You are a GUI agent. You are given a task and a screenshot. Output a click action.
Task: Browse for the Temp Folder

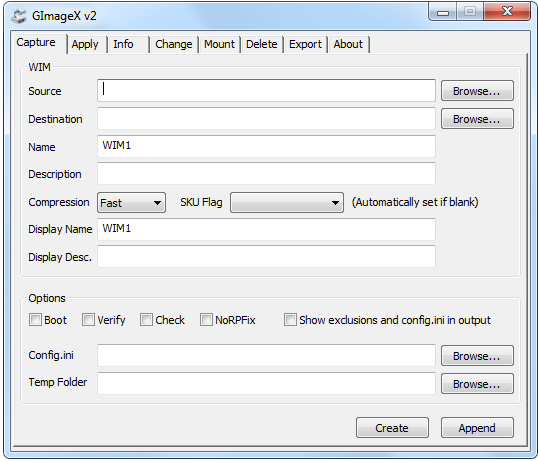[x=477, y=384]
